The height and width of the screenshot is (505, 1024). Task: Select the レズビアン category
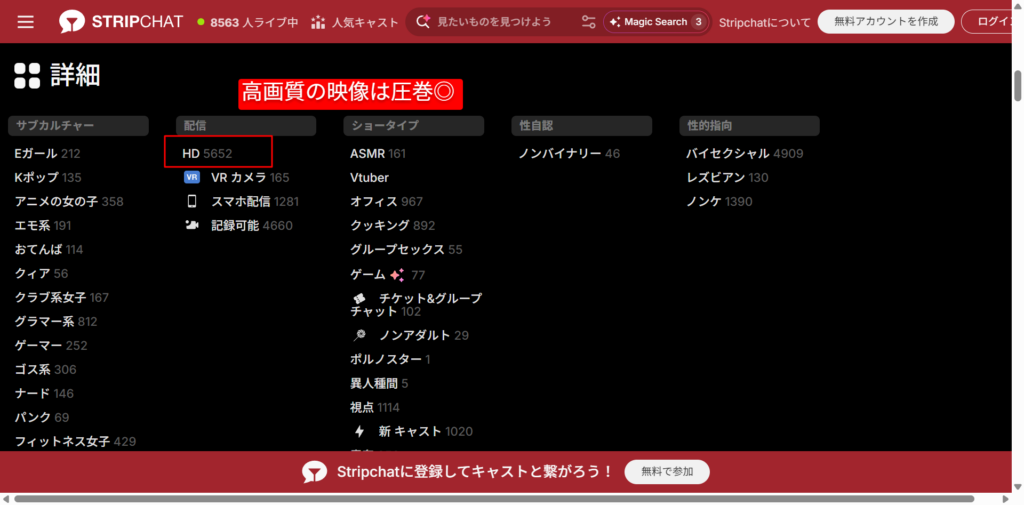point(727,178)
